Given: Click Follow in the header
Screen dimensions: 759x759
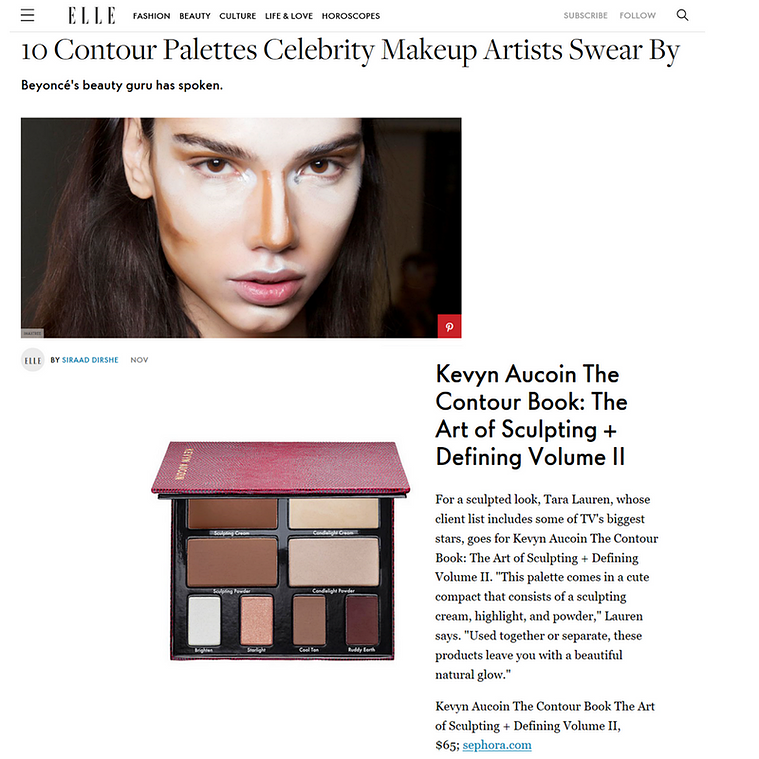Looking at the screenshot, I should tap(638, 15).
